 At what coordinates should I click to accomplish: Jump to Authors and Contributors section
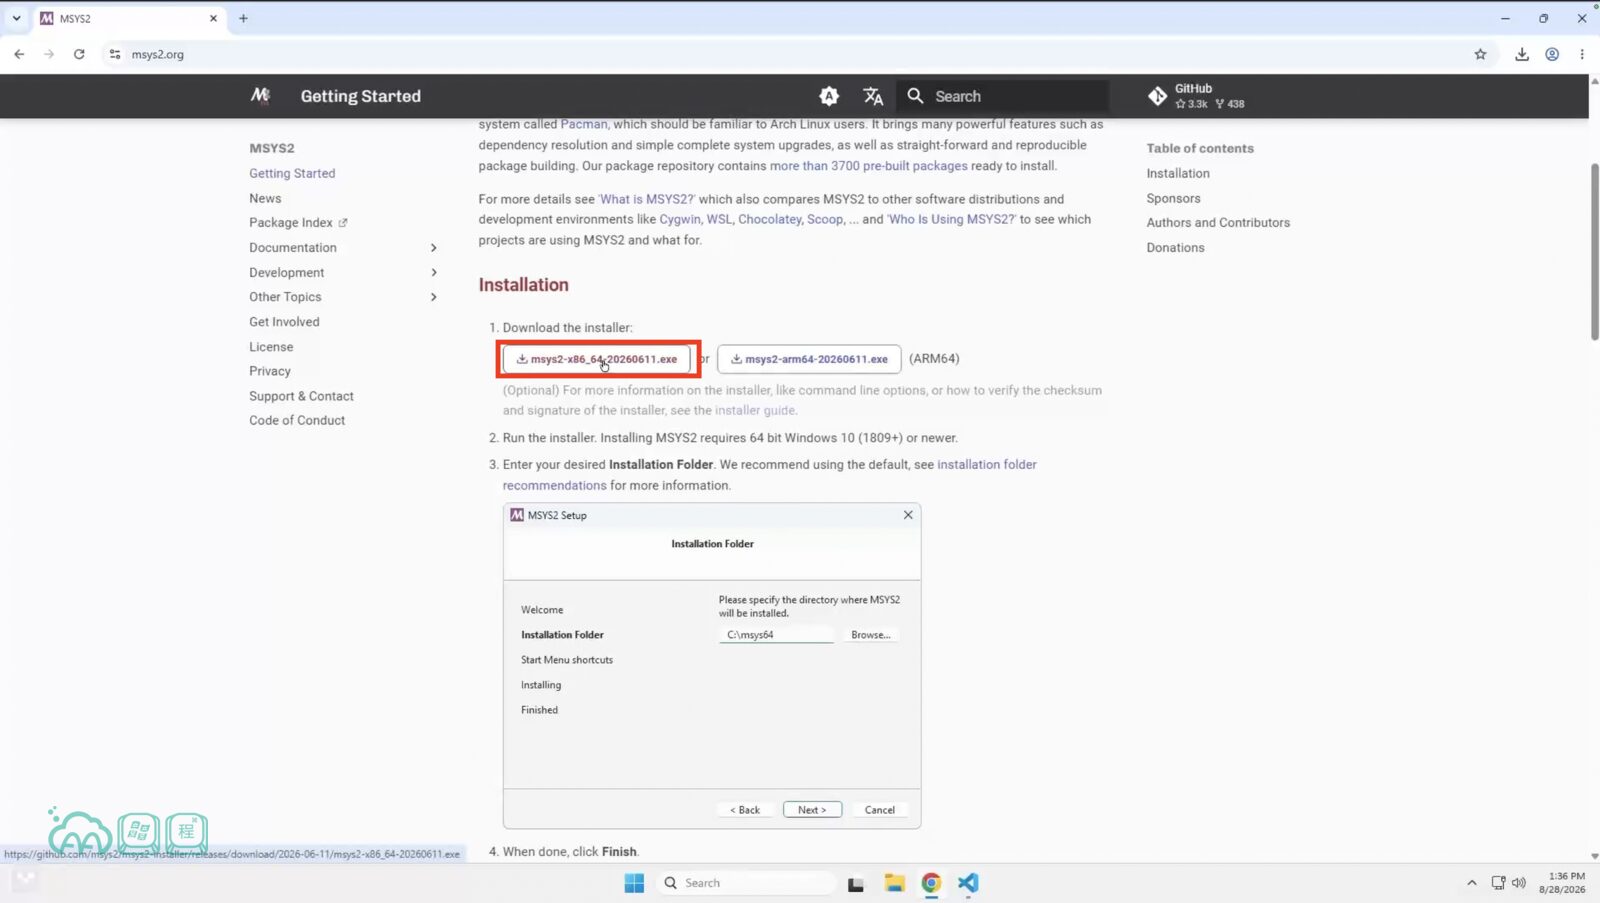click(1218, 222)
